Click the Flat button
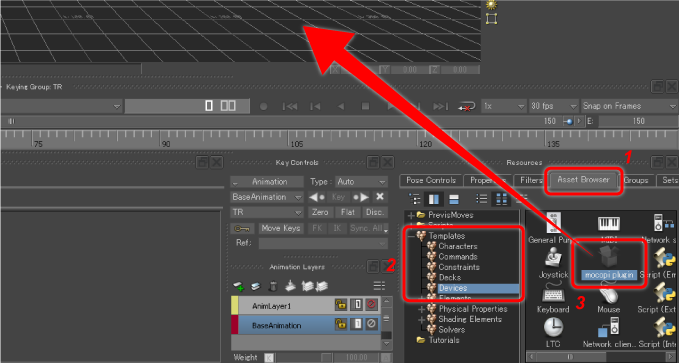This screenshot has width=679, height=363. pos(348,212)
